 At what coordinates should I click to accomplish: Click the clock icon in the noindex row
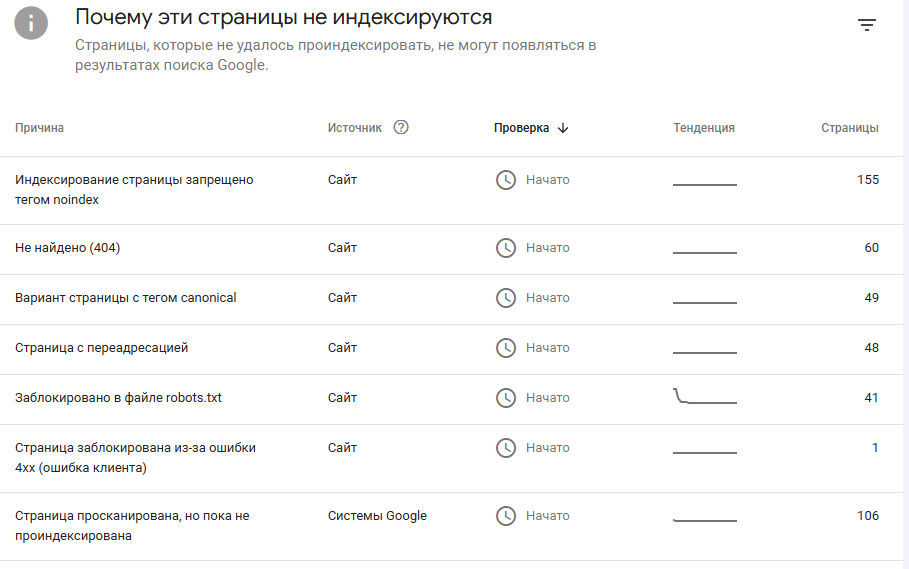point(506,180)
